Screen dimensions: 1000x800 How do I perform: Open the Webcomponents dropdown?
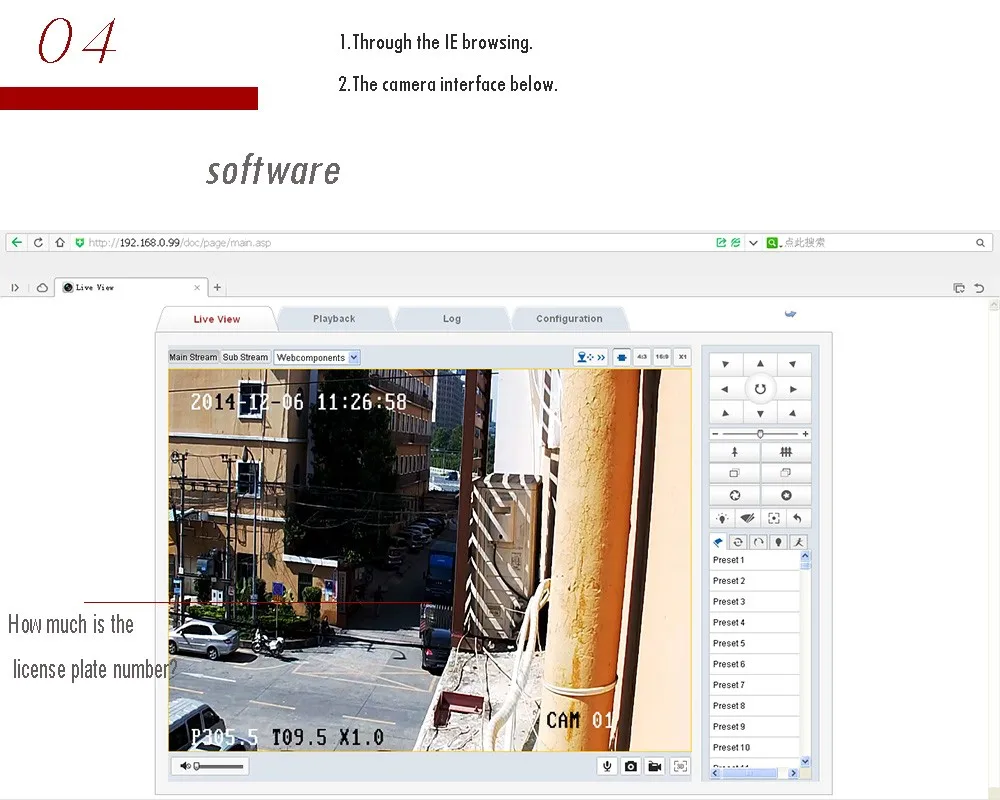tap(317, 357)
